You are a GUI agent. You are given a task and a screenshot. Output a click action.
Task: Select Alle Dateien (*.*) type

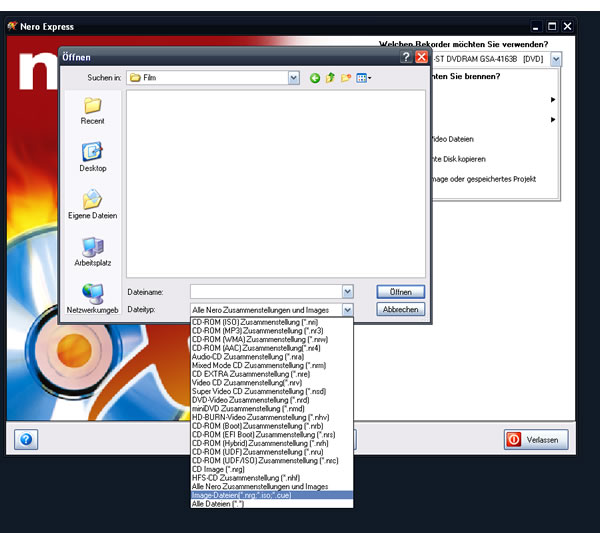coord(272,504)
